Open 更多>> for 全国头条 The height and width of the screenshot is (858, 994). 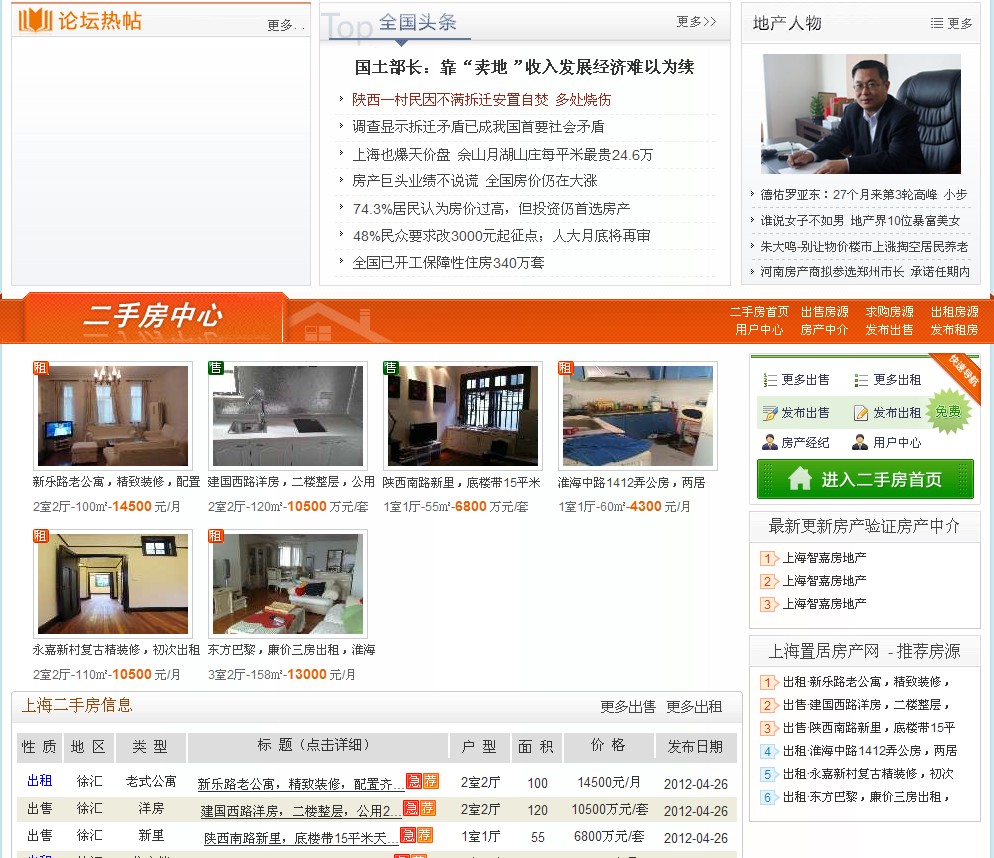pyautogui.click(x=696, y=22)
